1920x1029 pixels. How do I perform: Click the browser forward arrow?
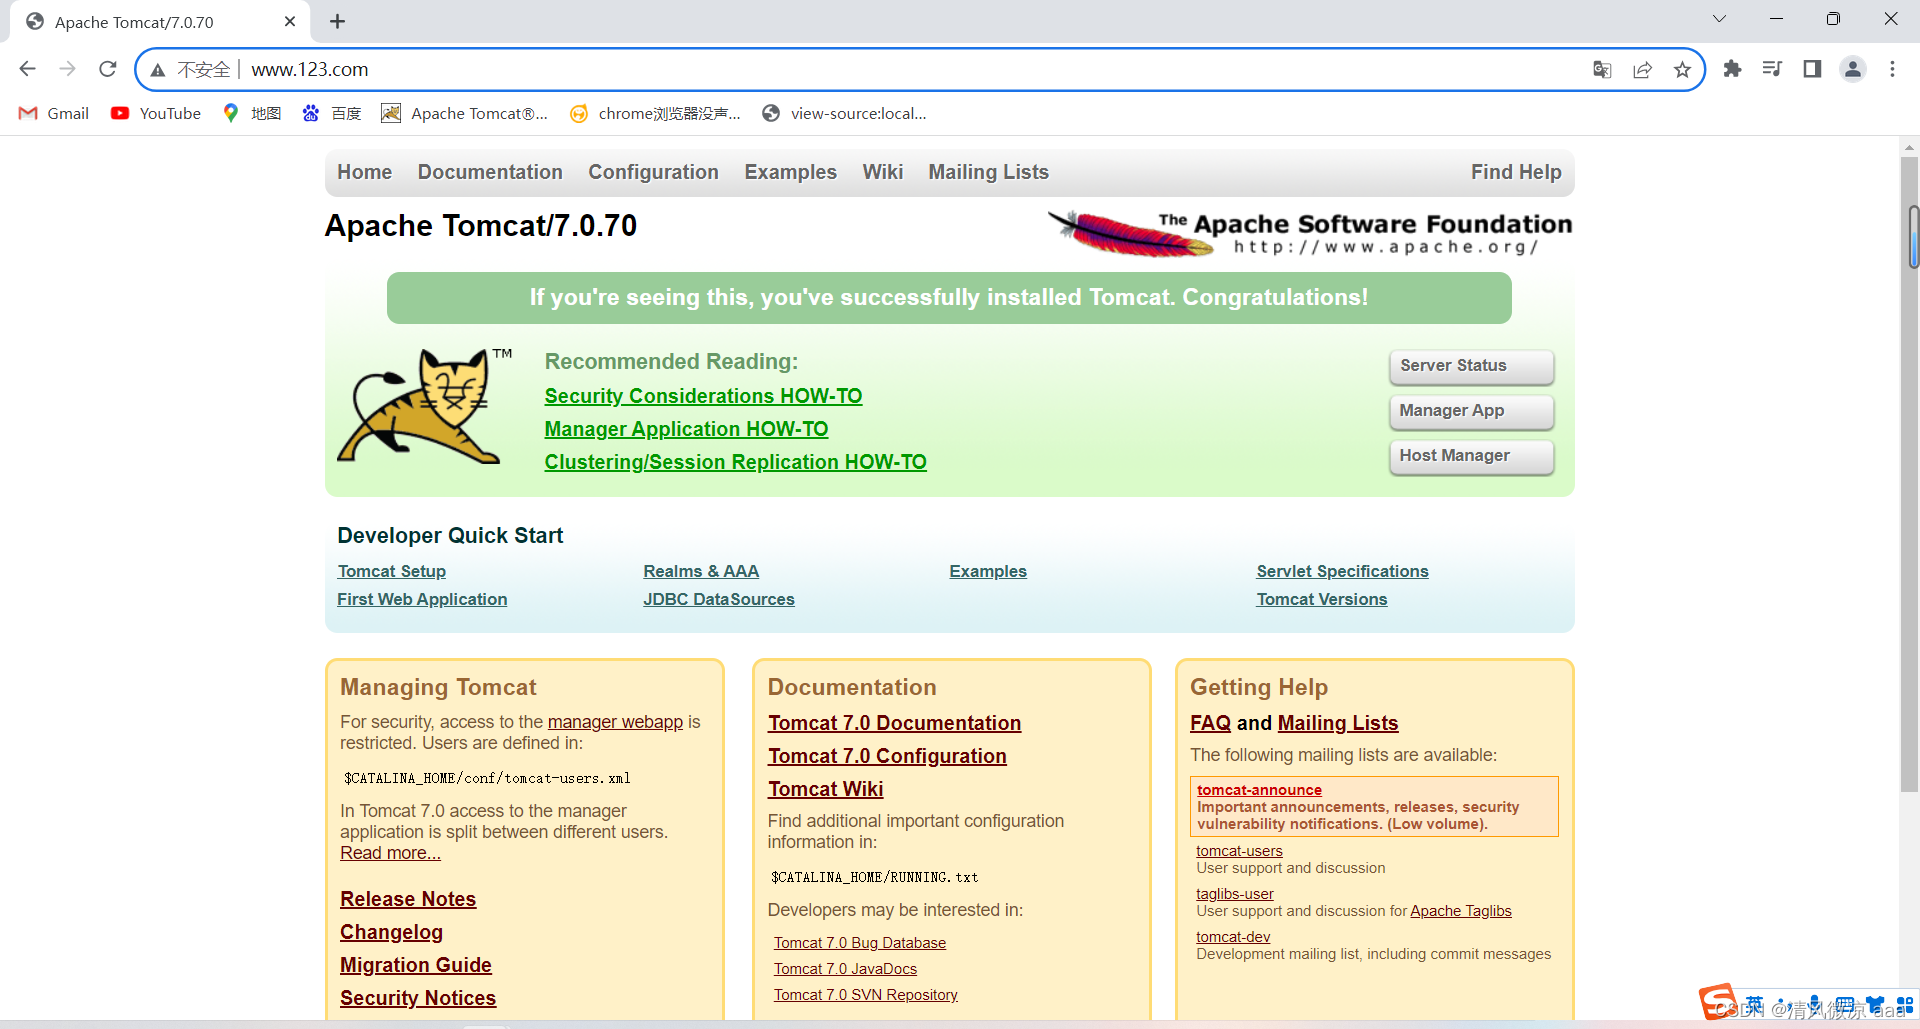67,69
